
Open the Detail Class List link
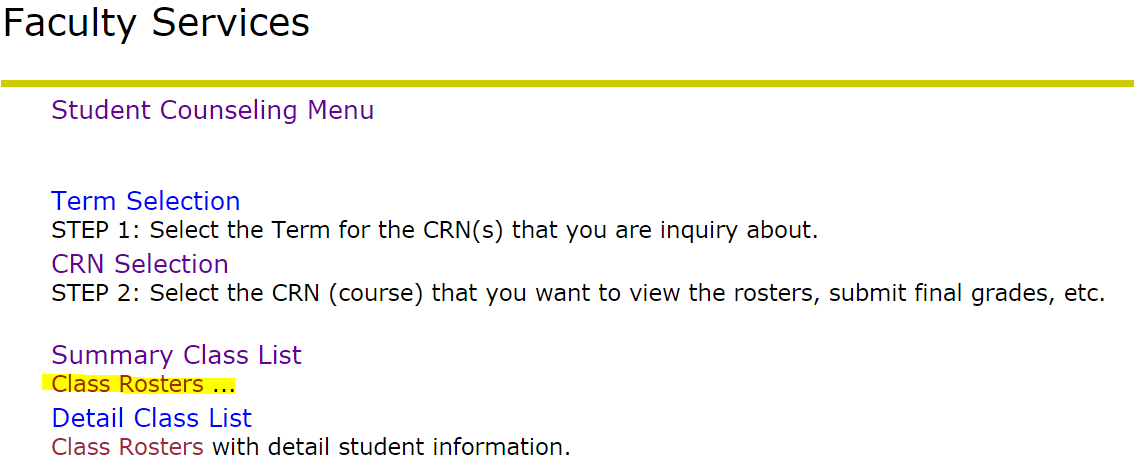151,418
